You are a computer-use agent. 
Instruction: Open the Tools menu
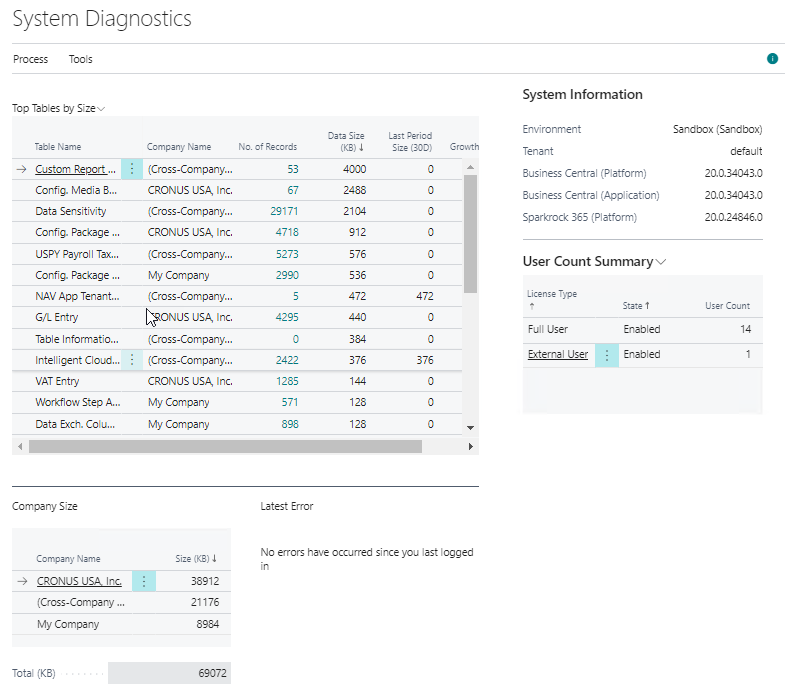click(x=81, y=59)
